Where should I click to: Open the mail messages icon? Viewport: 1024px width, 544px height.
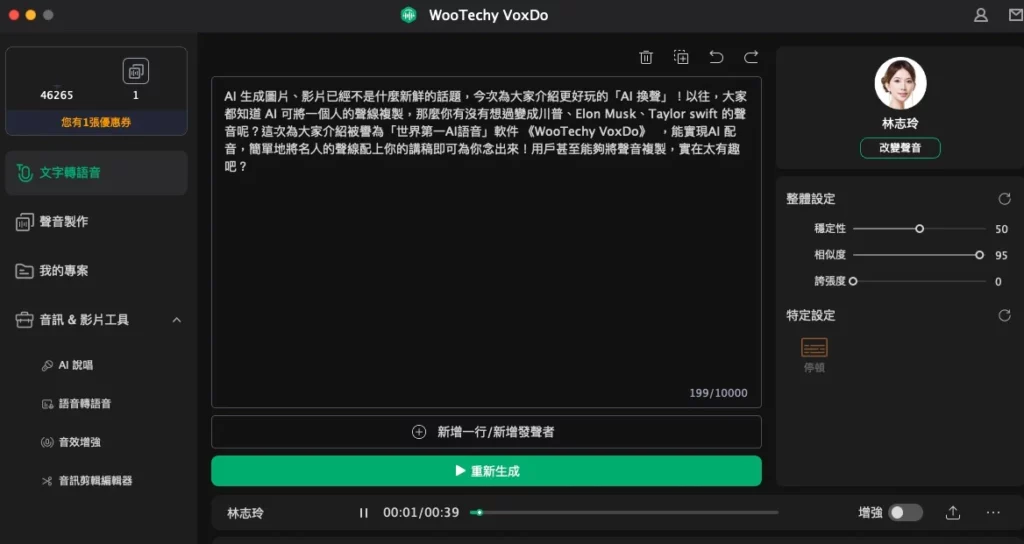pyautogui.click(x=1015, y=15)
